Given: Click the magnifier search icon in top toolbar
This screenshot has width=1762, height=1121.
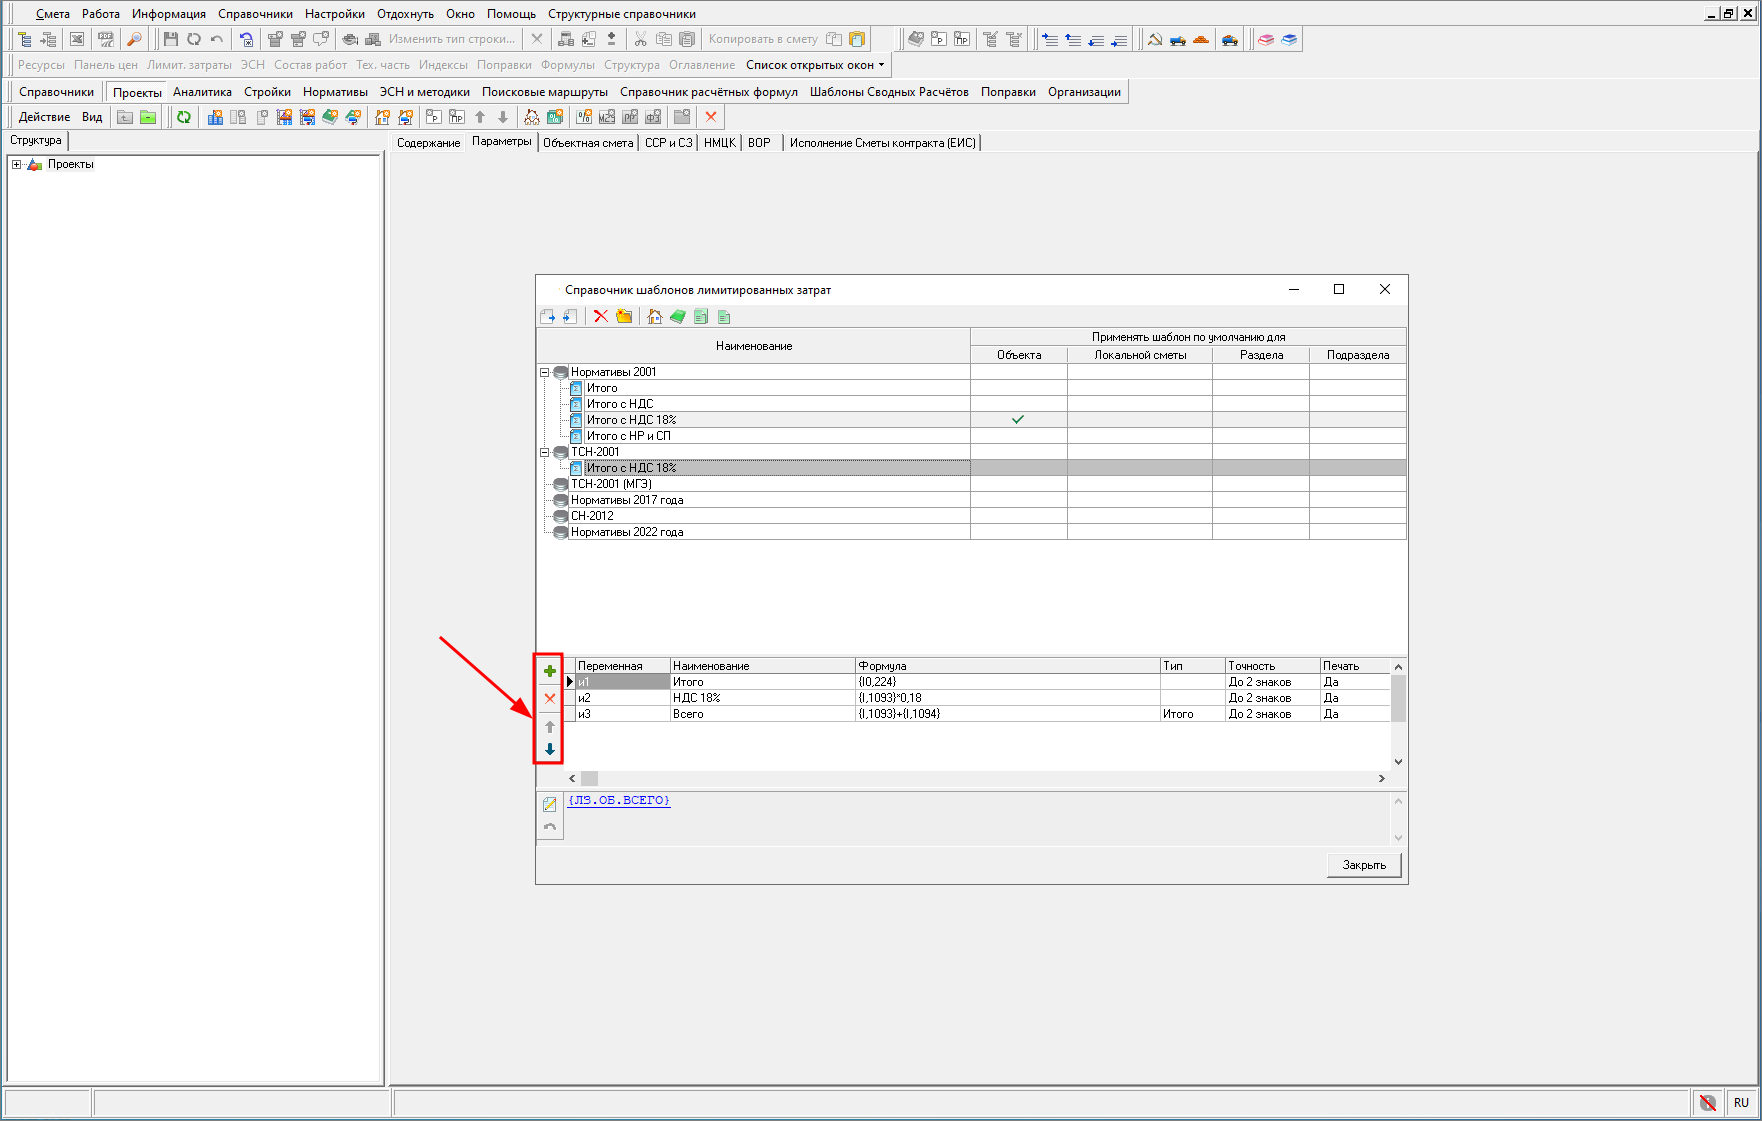Looking at the screenshot, I should (x=134, y=39).
